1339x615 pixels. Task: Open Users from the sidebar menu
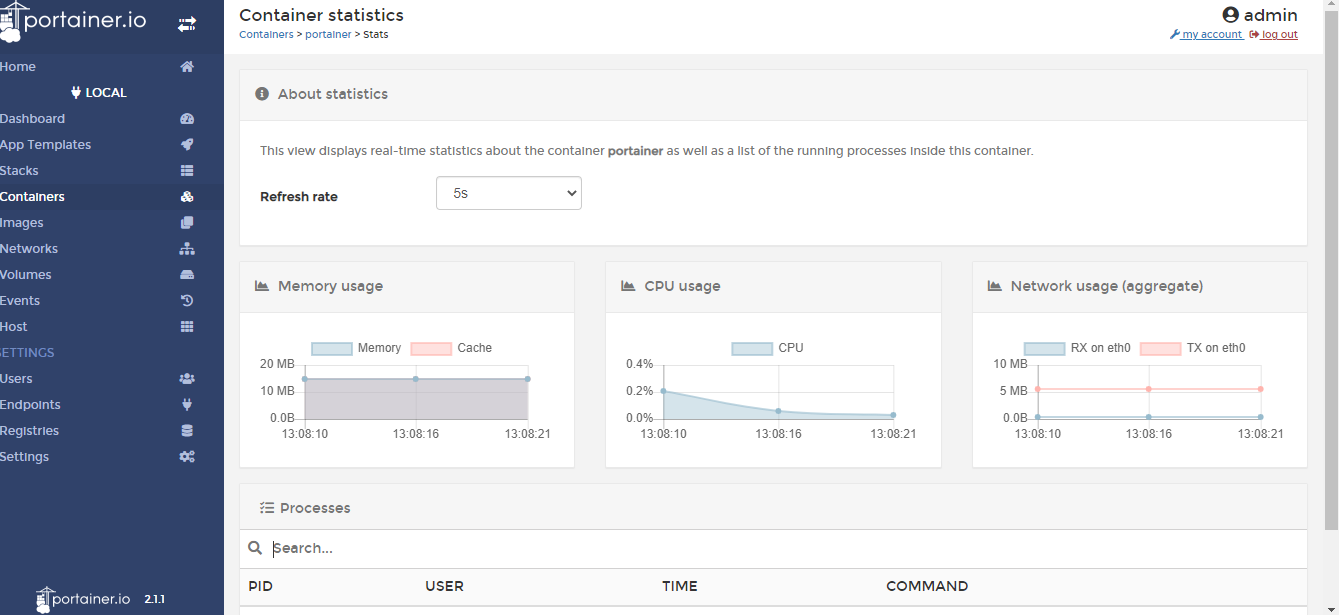coord(18,378)
